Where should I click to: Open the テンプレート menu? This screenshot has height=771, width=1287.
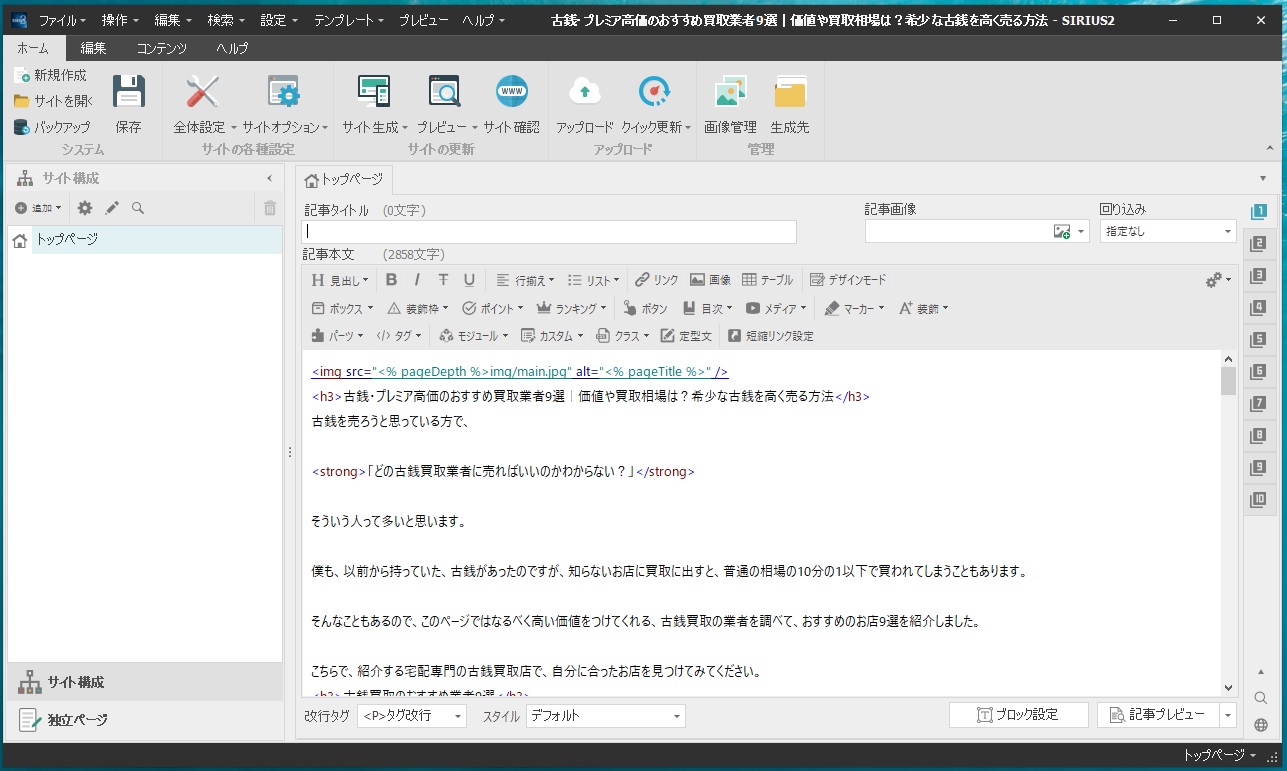click(349, 20)
